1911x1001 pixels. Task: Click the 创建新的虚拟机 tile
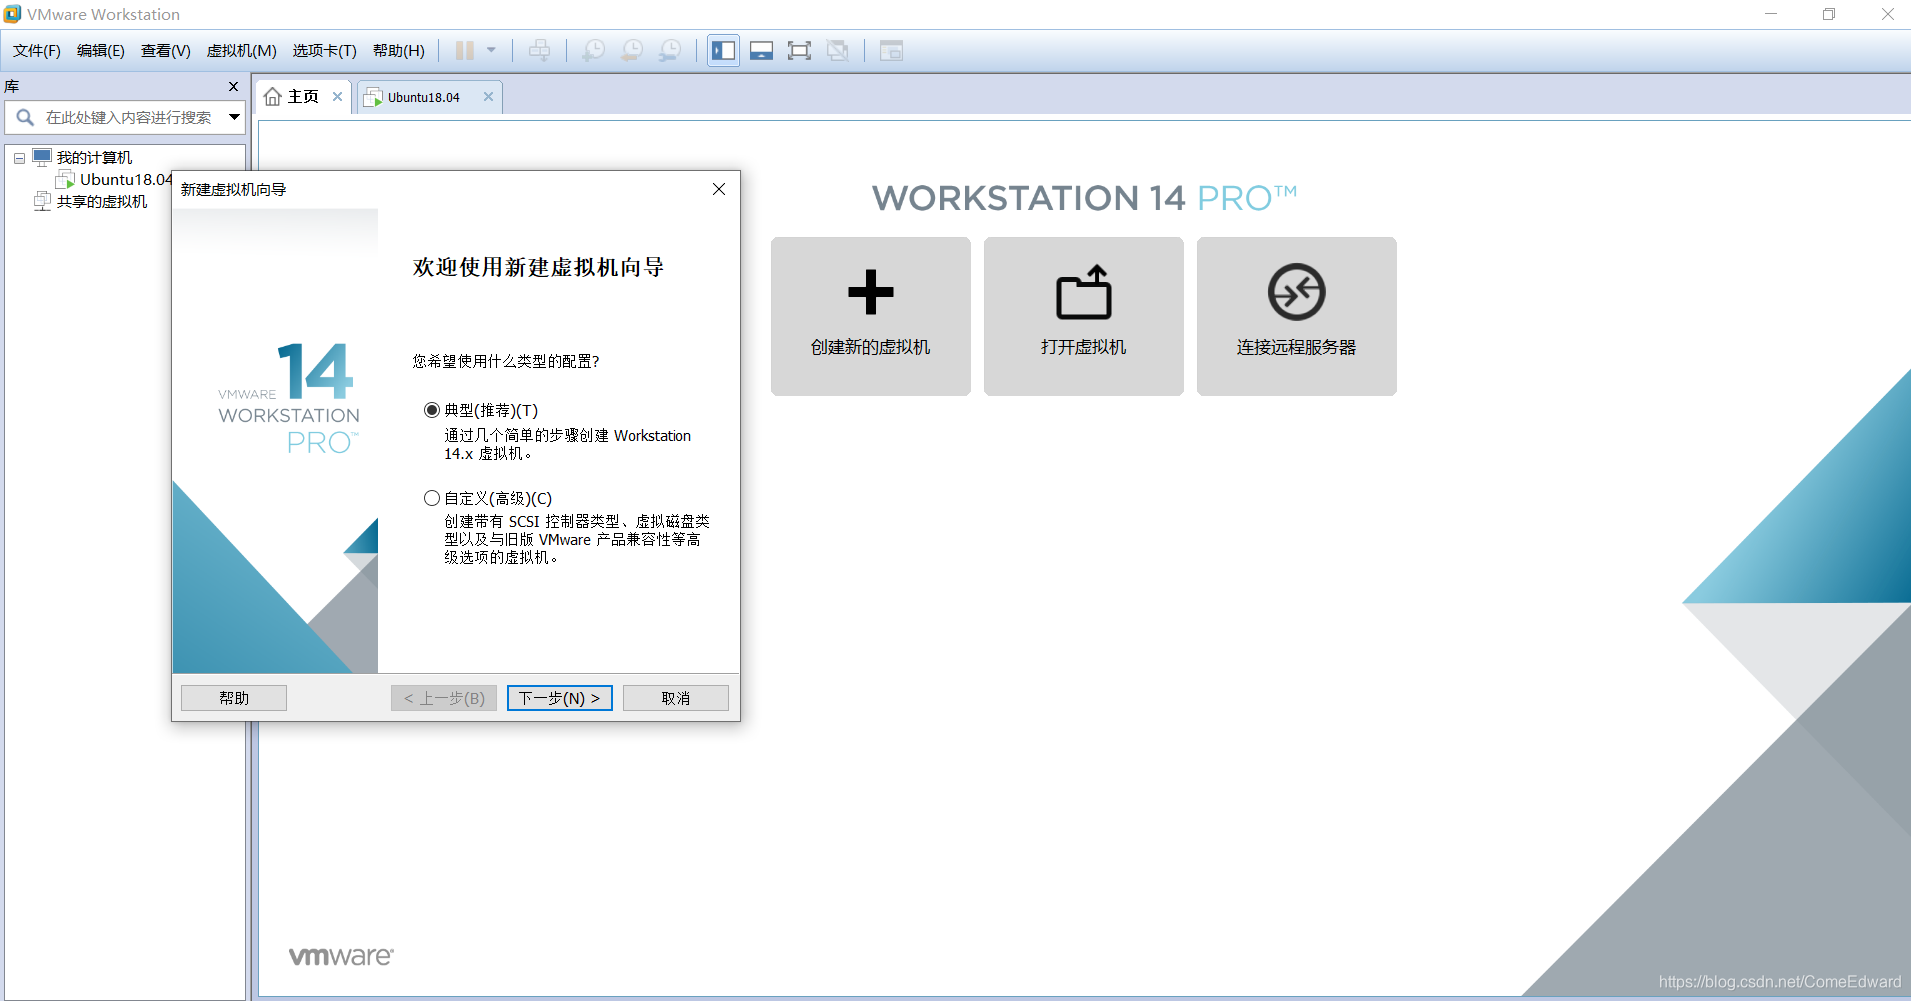(x=871, y=316)
